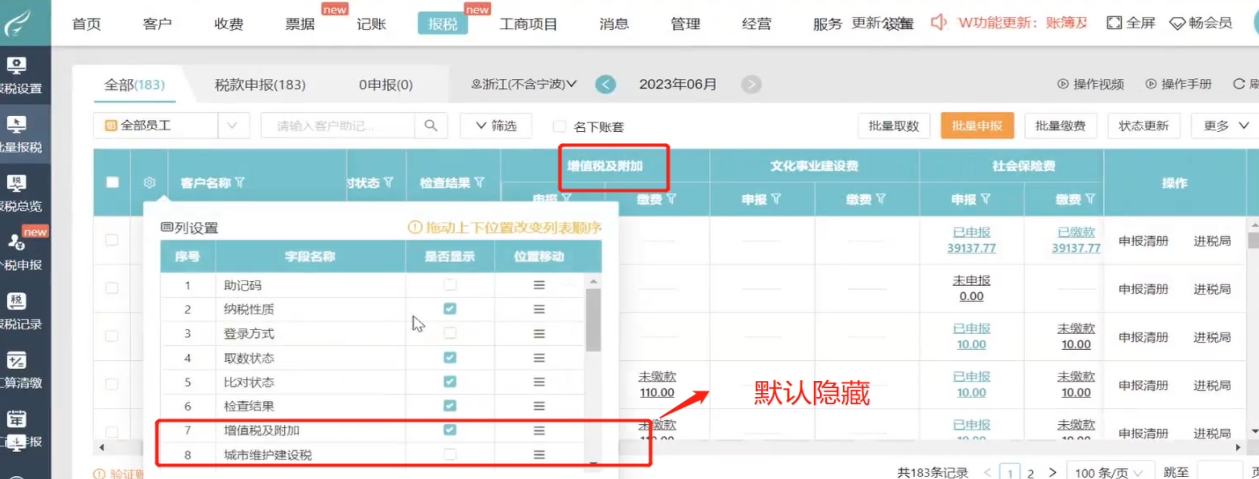Image resolution: width=1259 pixels, height=479 pixels.
Task: Click the 批量缴费 button
Action: (1060, 125)
